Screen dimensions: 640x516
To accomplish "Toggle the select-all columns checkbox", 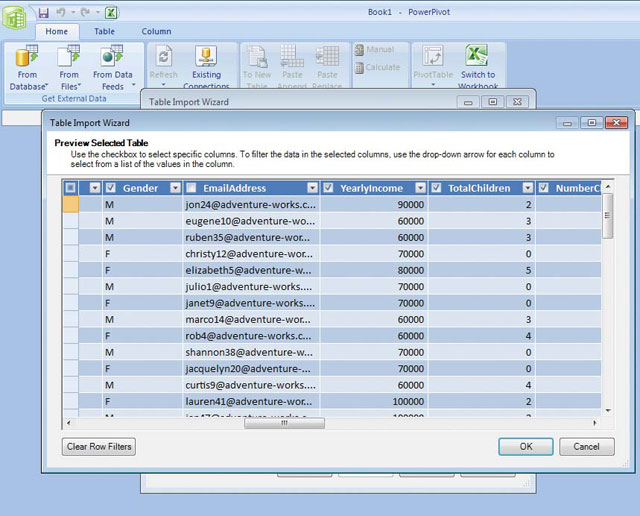I will pos(71,188).
